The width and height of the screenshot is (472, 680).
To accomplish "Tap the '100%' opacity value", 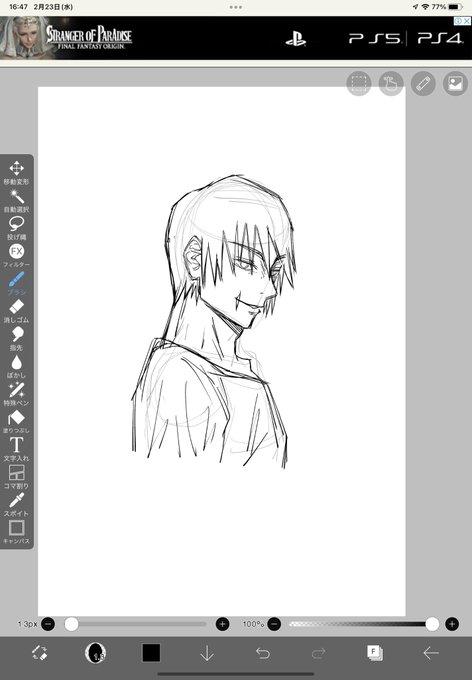I will tap(253, 624).
